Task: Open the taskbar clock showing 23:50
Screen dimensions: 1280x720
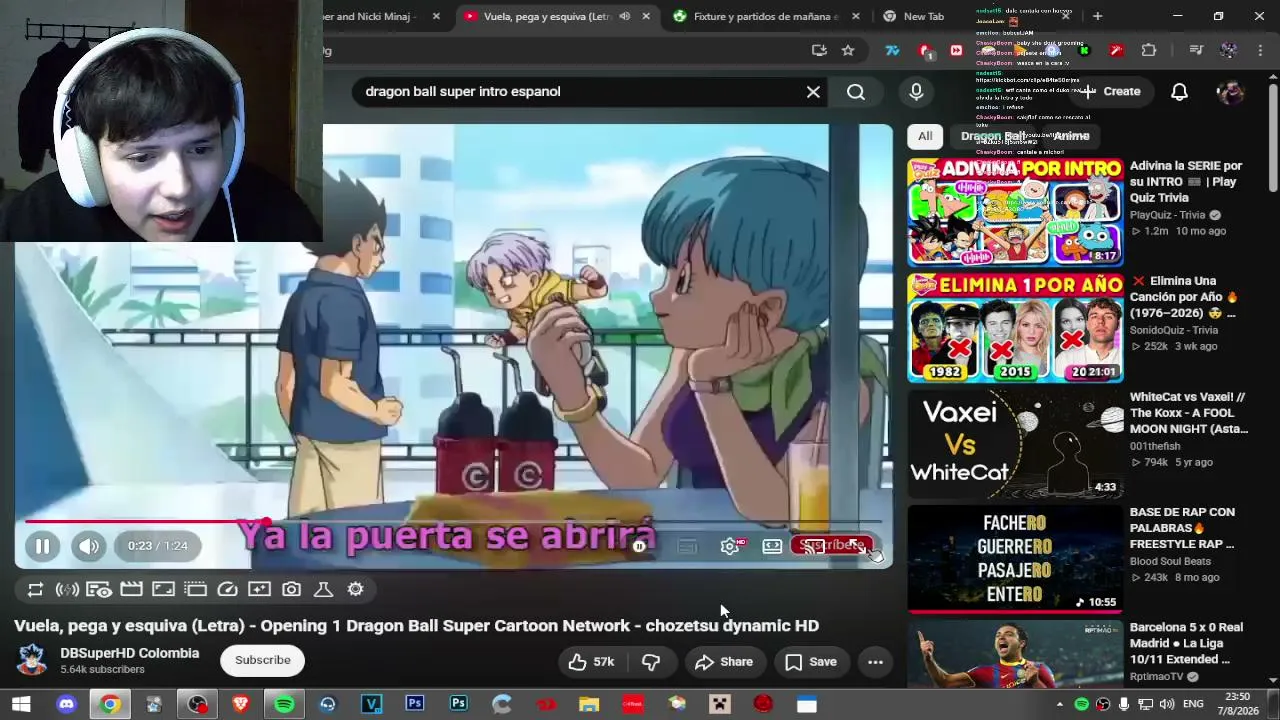Action: (1238, 704)
